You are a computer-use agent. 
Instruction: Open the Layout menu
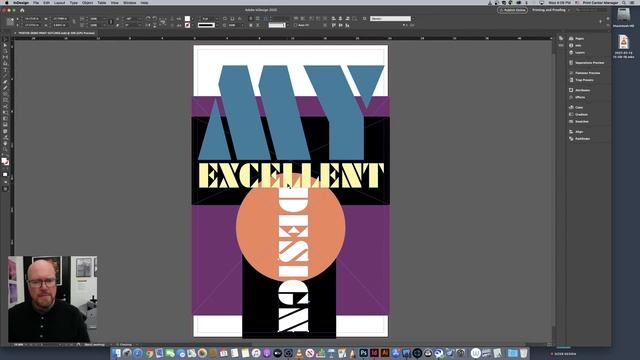click(60, 2)
